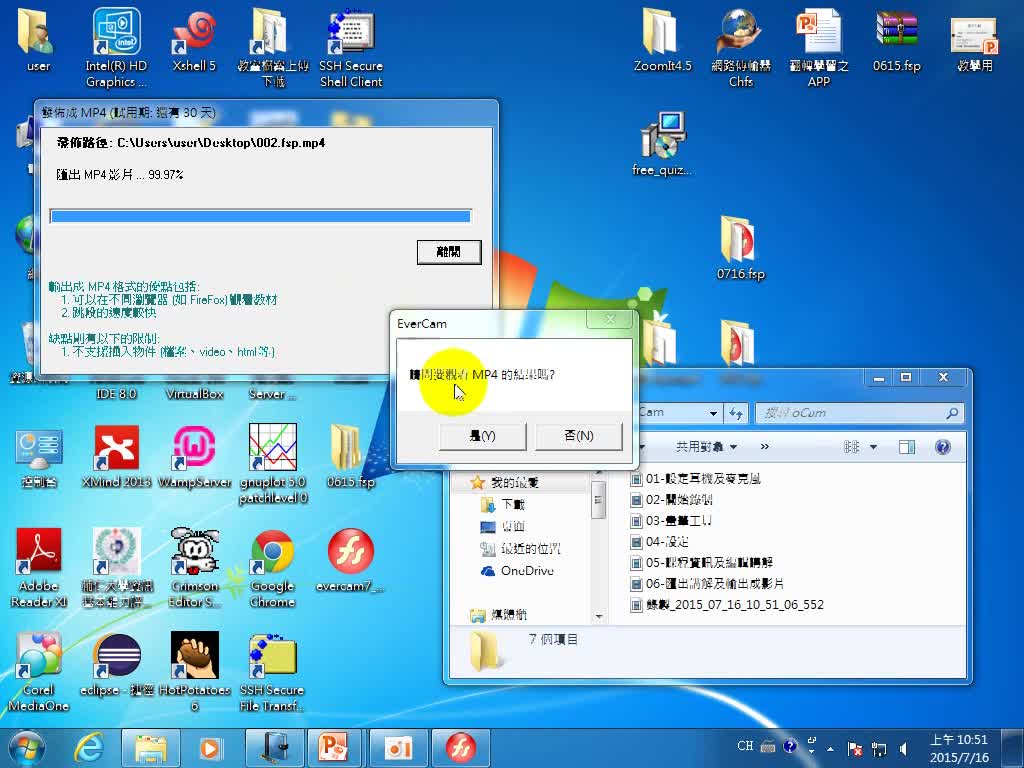This screenshot has width=1024, height=768.
Task: Select the ZoomIt4.5 folder icon
Action: click(x=662, y=41)
